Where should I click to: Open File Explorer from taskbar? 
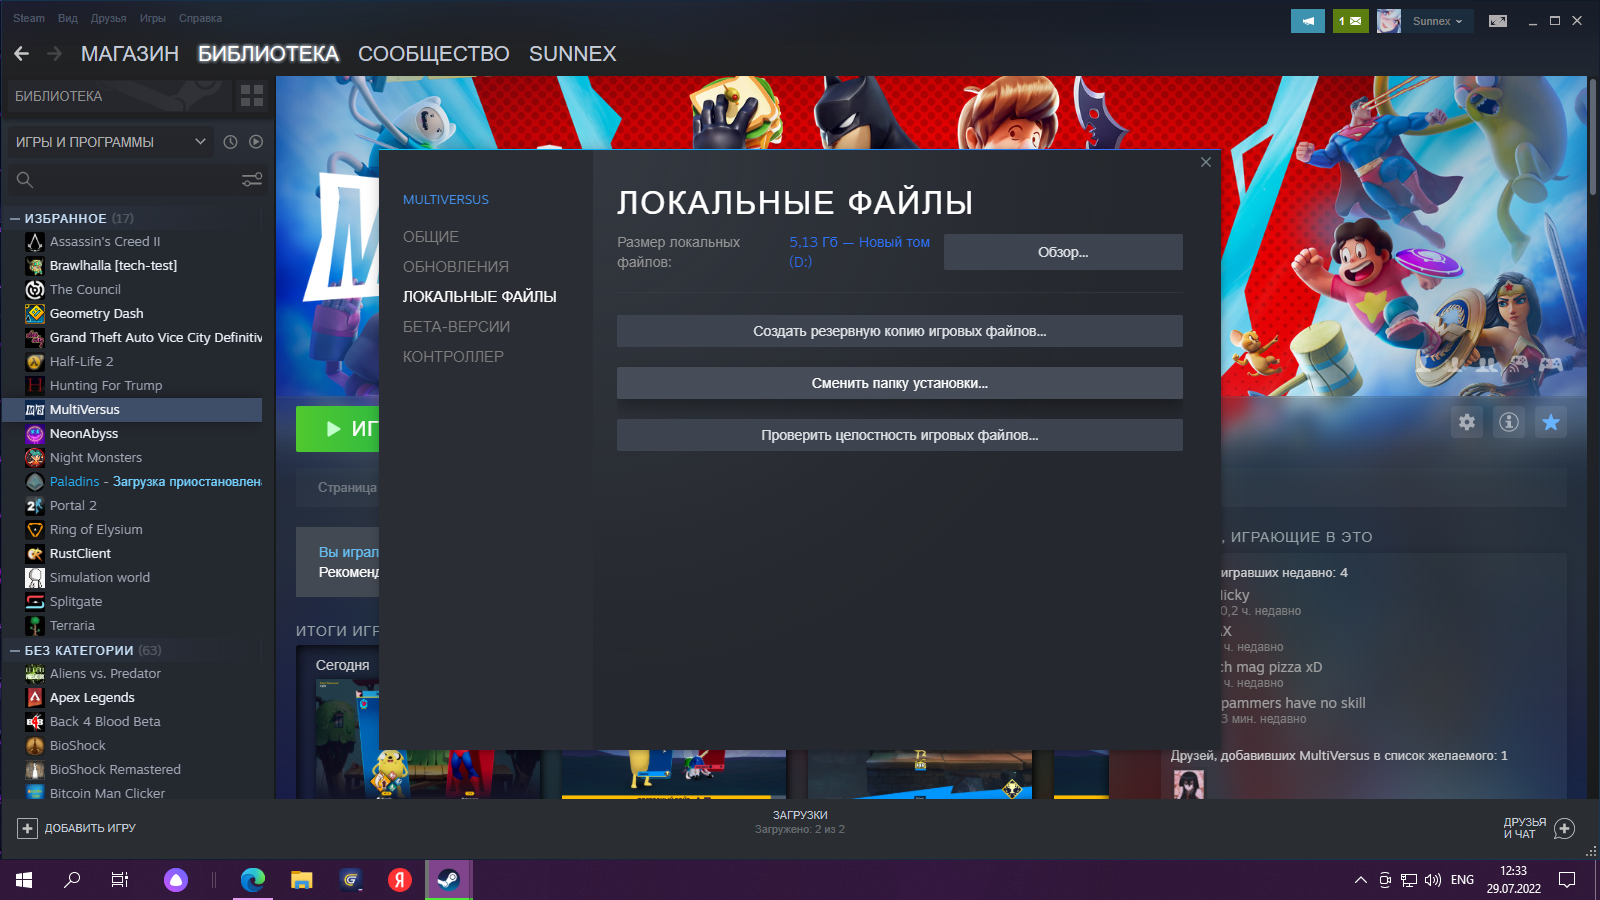pos(301,880)
